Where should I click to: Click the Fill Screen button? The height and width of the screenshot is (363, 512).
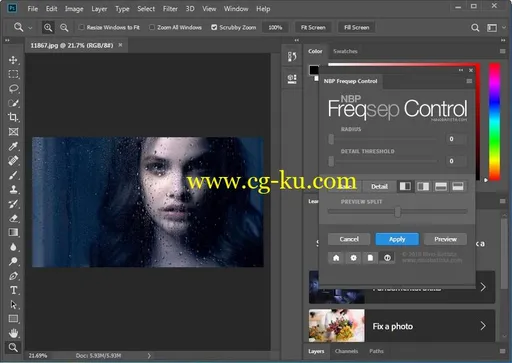(356, 28)
